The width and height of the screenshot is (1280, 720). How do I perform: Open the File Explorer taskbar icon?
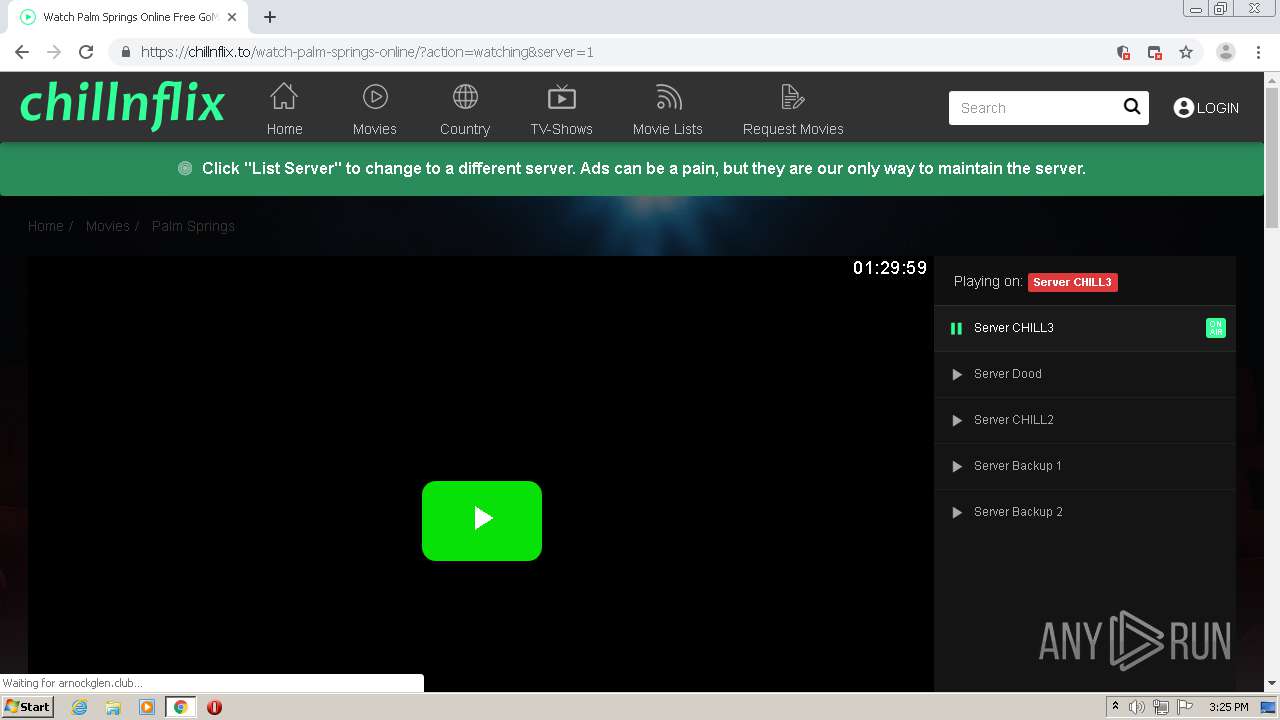(113, 707)
